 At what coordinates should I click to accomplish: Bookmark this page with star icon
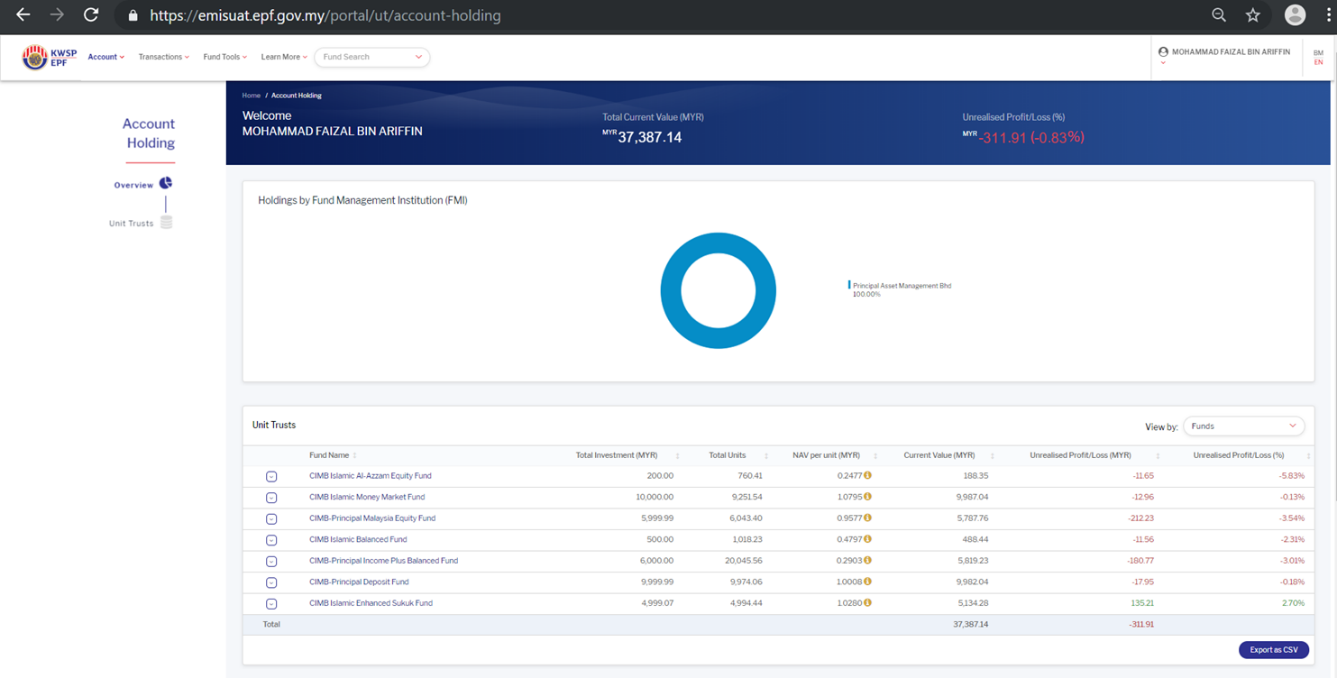pos(1253,15)
